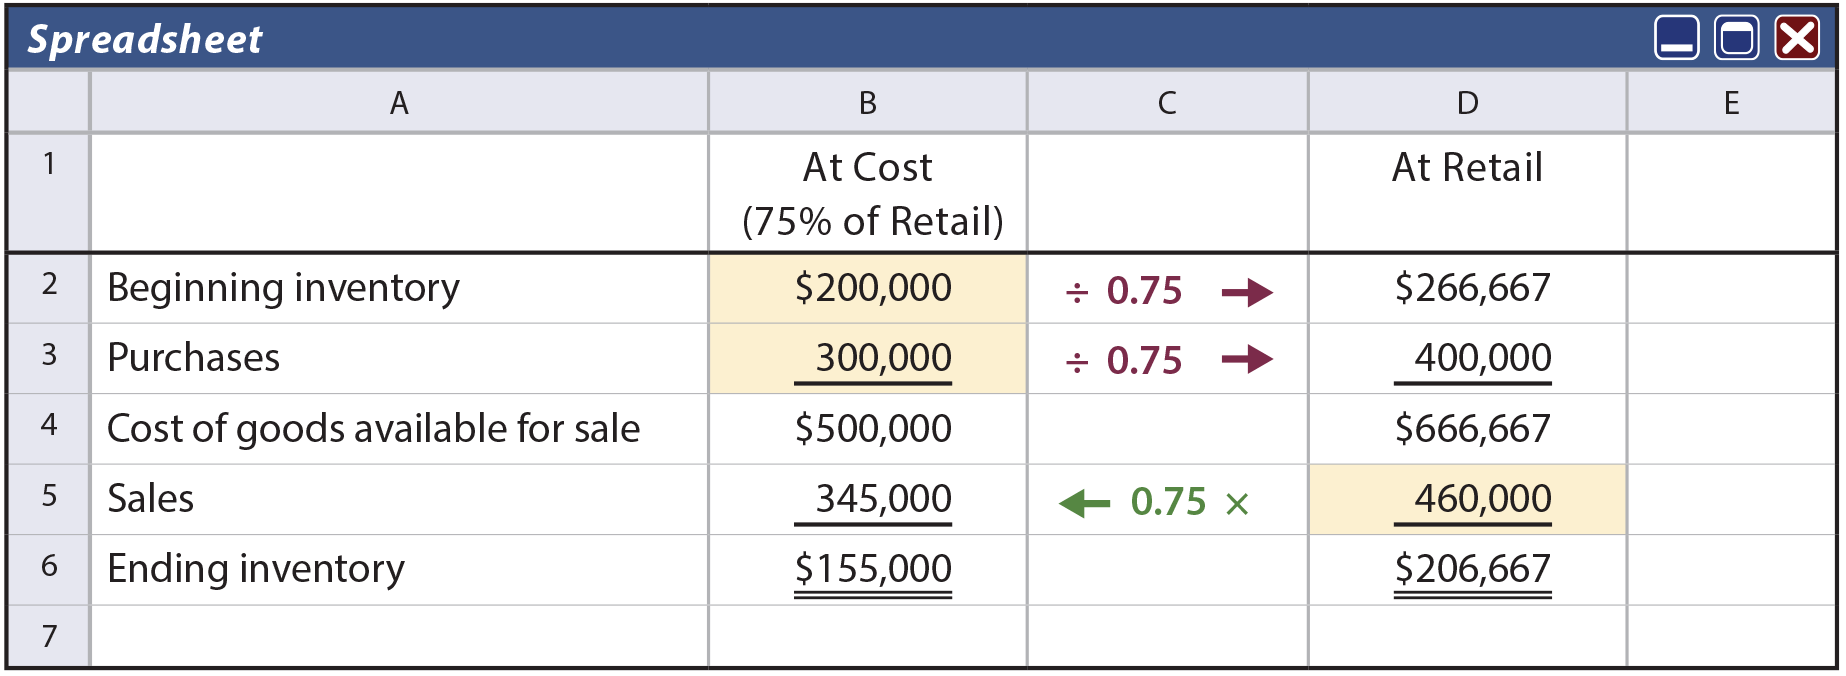1846x676 pixels.
Task: Click the highlighted 460,000 sales cell
Action: pyautogui.click(x=1467, y=498)
